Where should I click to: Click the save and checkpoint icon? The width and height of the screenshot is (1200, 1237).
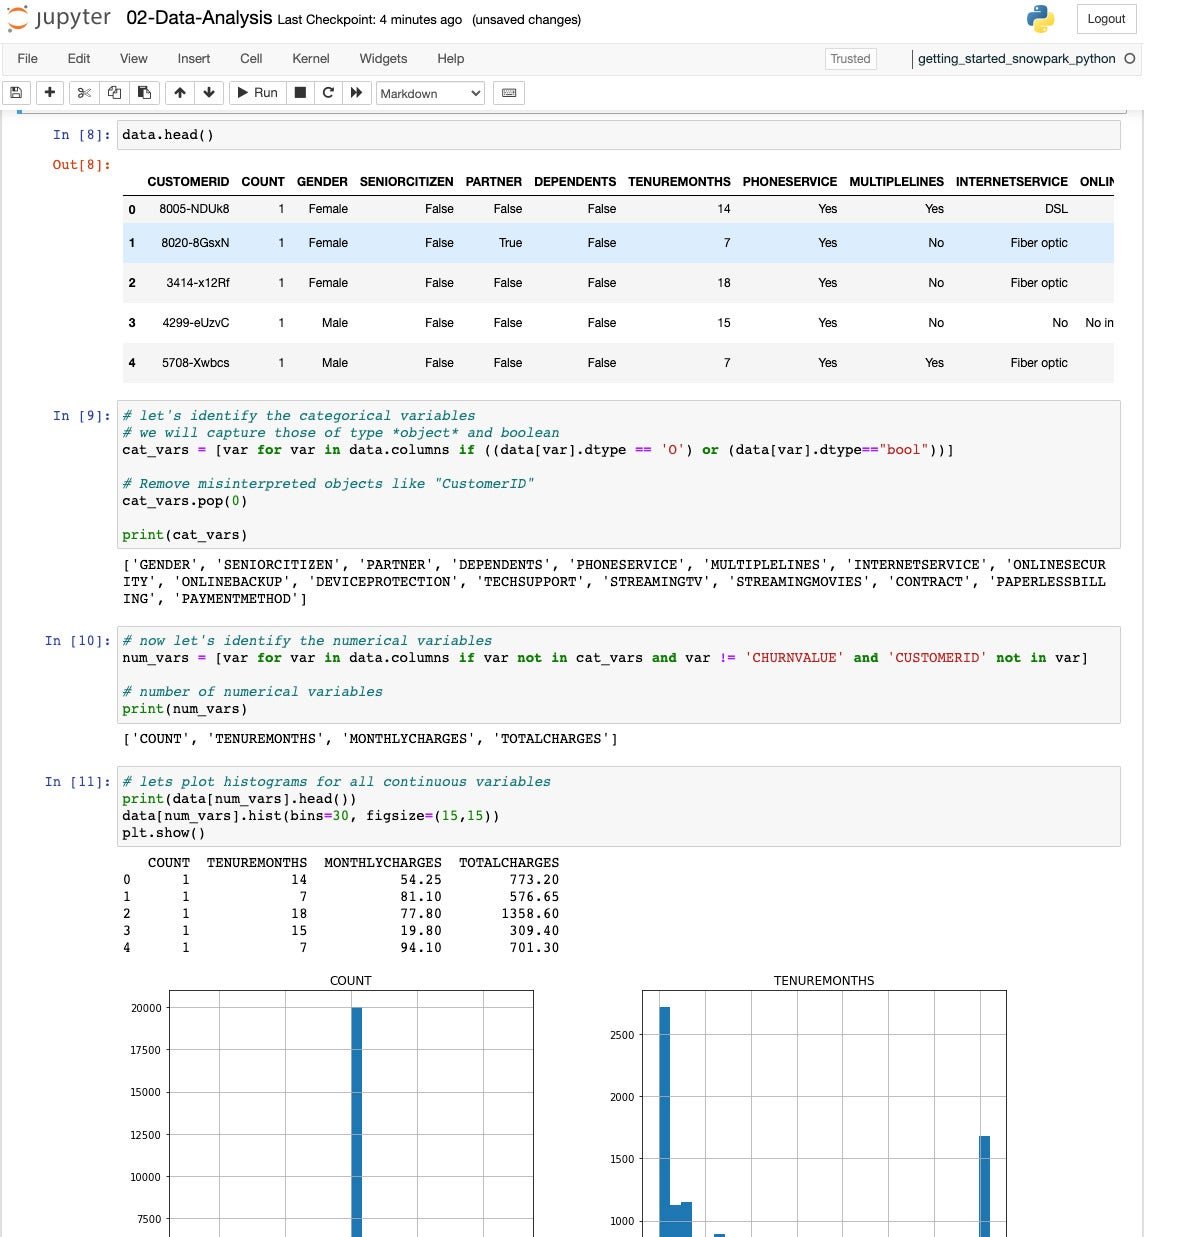(x=16, y=93)
